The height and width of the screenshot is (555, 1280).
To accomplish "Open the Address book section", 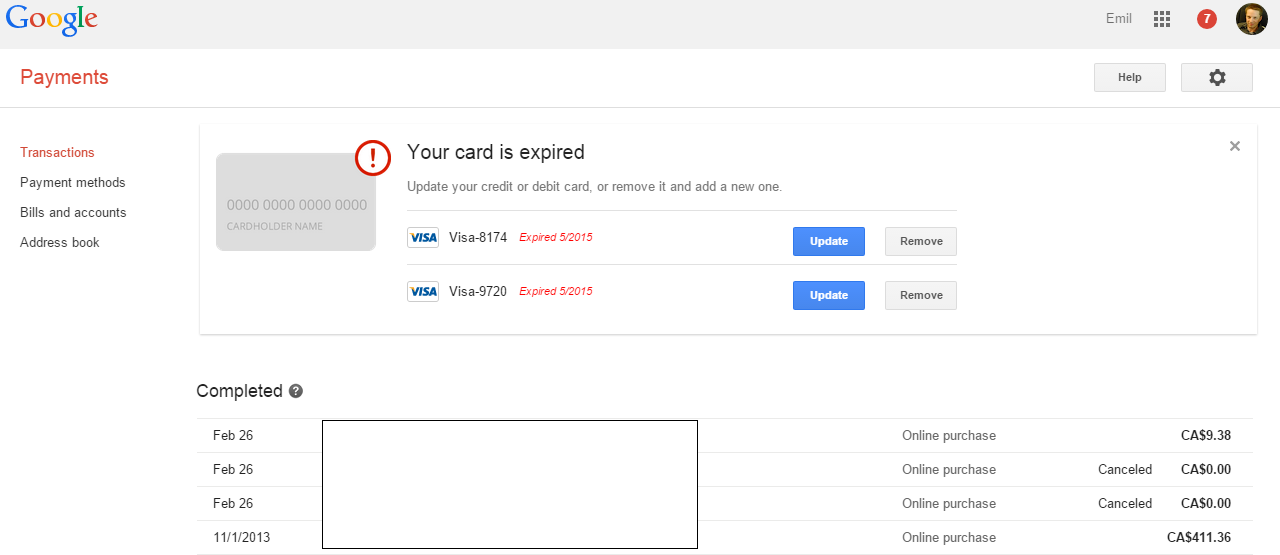I will pos(60,243).
